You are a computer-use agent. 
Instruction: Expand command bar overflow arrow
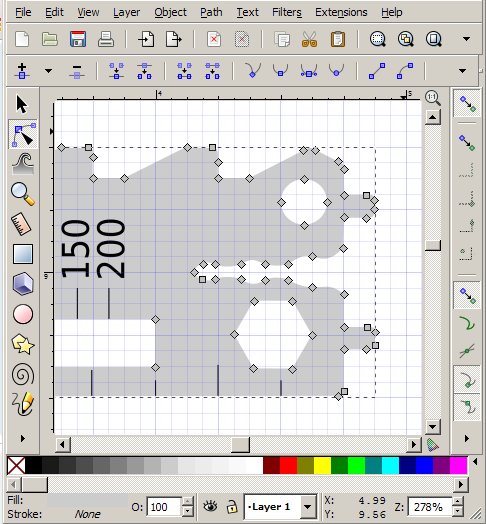[467, 39]
